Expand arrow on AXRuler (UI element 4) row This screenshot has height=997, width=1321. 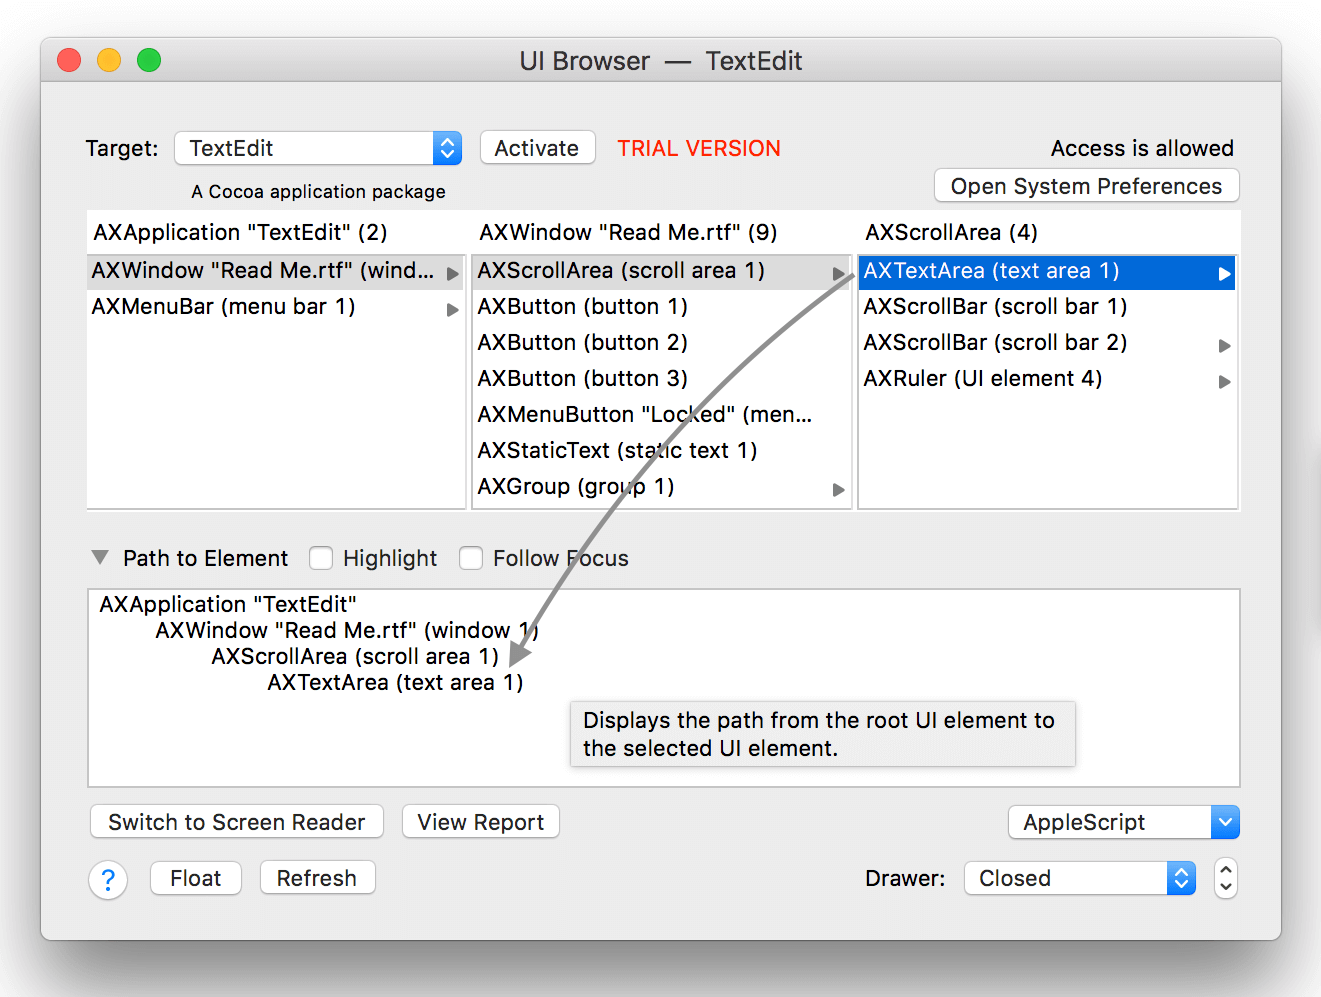(1225, 381)
